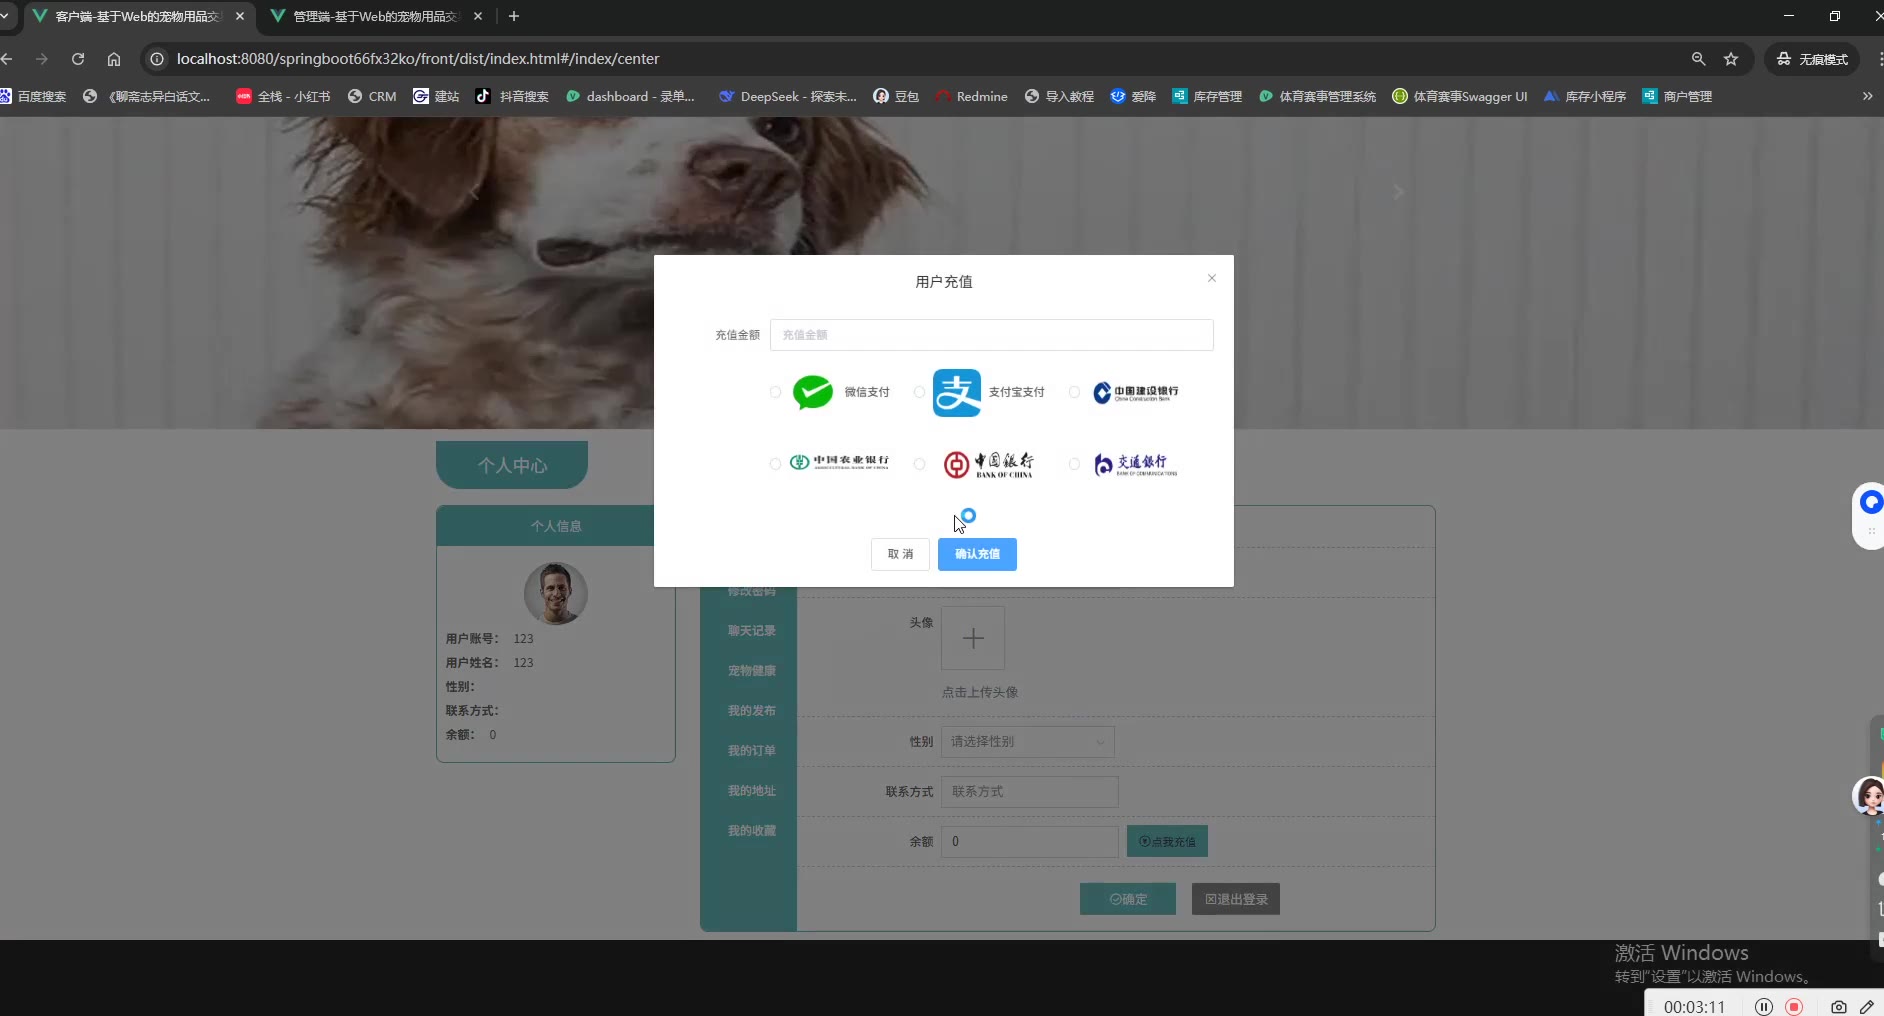
Task: Click the user profile avatar photo
Action: (556, 593)
